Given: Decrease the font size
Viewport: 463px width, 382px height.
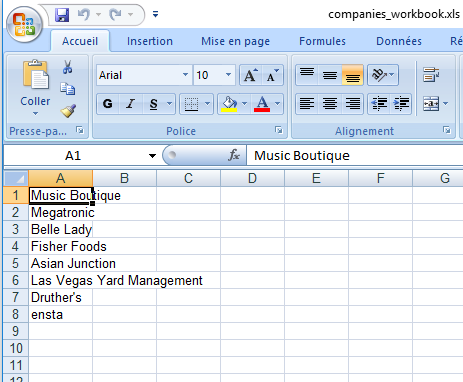Looking at the screenshot, I should pyautogui.click(x=273, y=75).
